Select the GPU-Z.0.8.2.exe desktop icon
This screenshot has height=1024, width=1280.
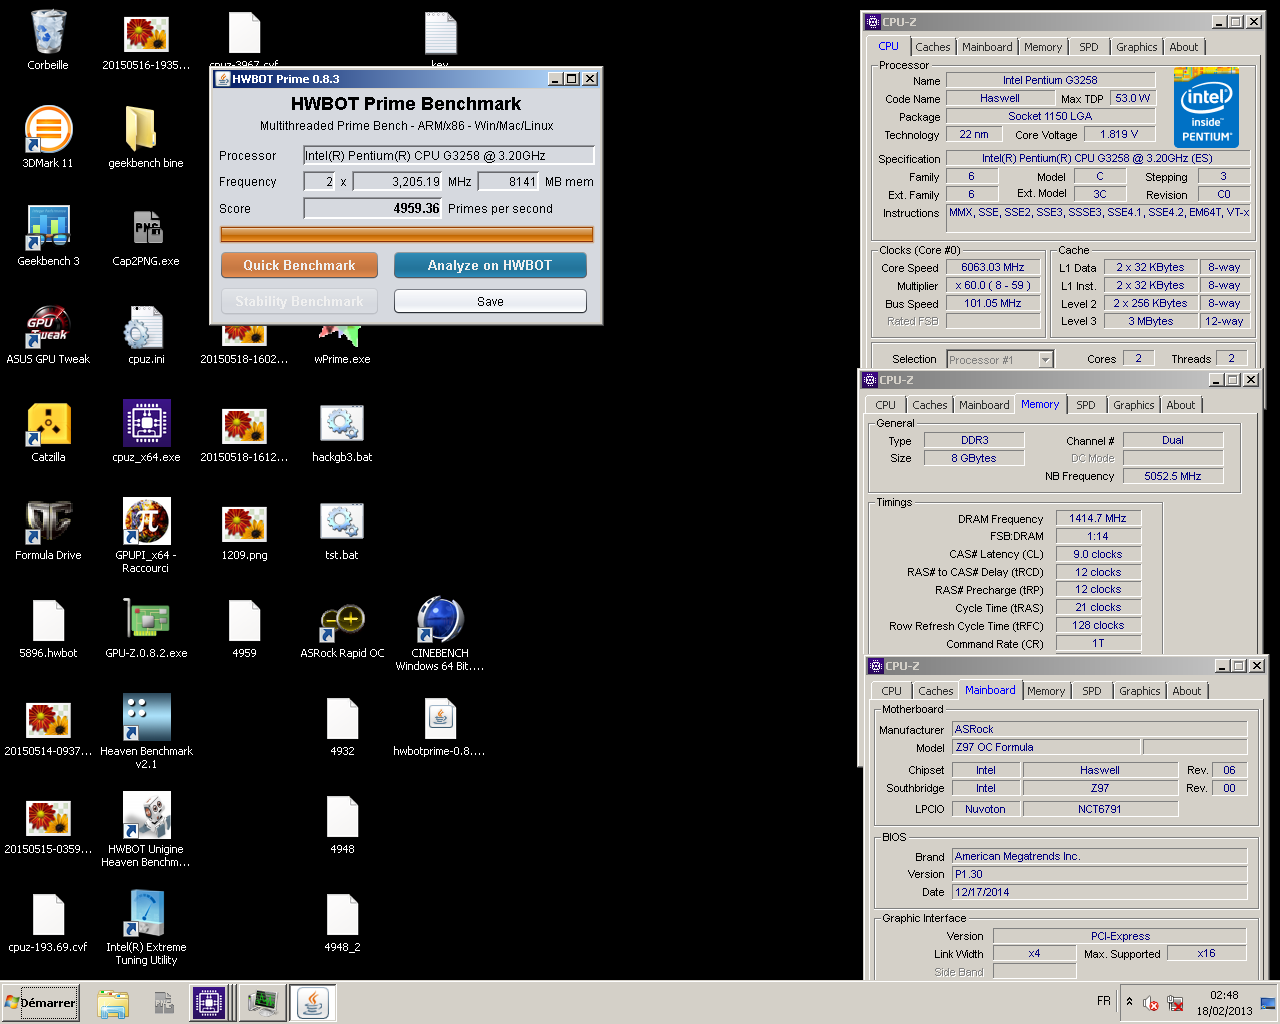tap(146, 628)
